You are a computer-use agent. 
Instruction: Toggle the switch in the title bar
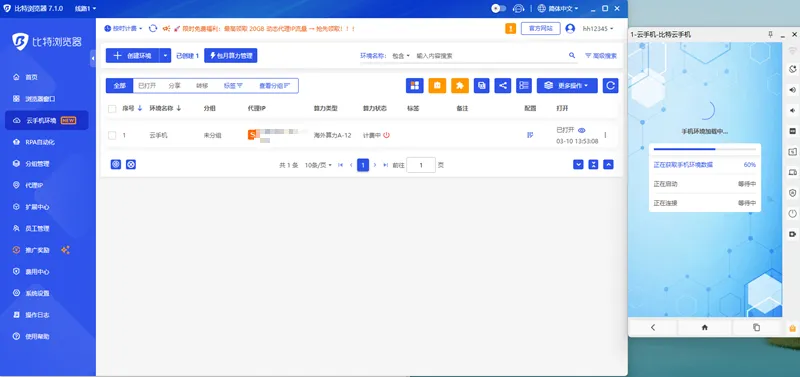498,9
